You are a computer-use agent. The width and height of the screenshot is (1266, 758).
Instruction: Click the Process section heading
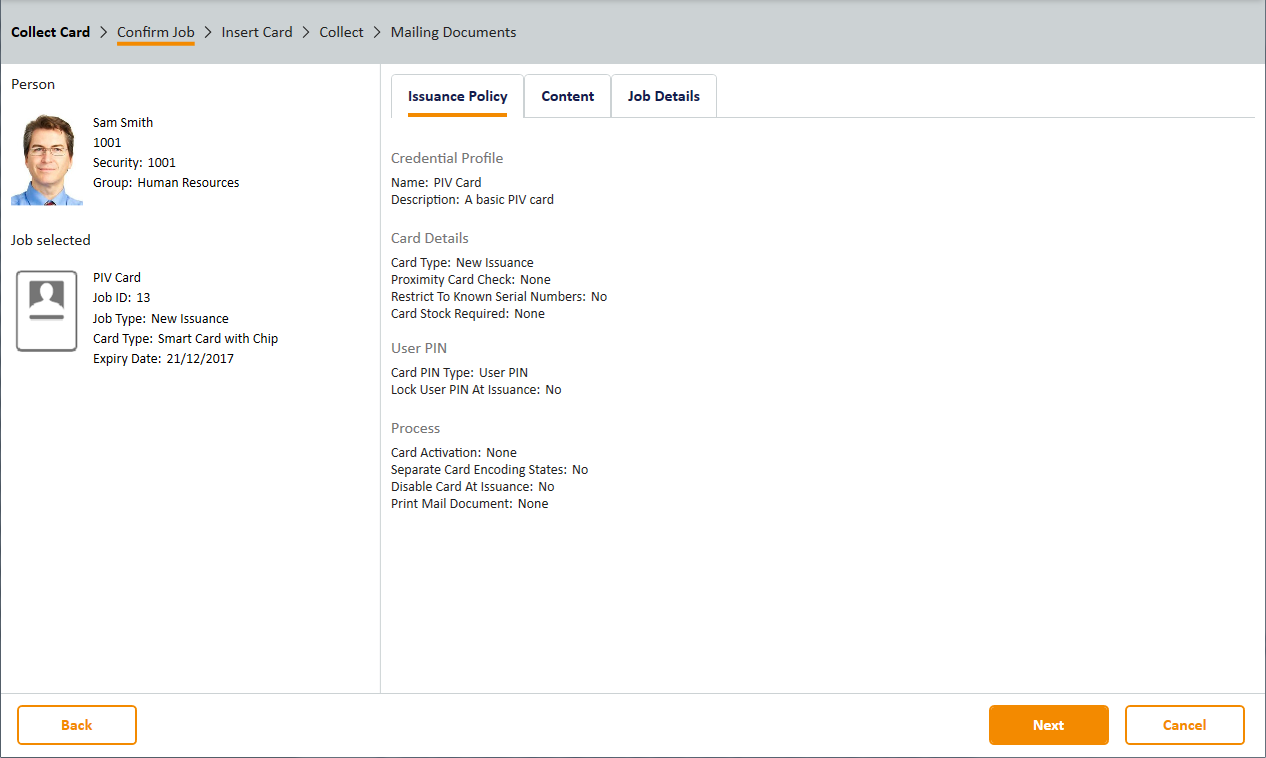point(416,428)
